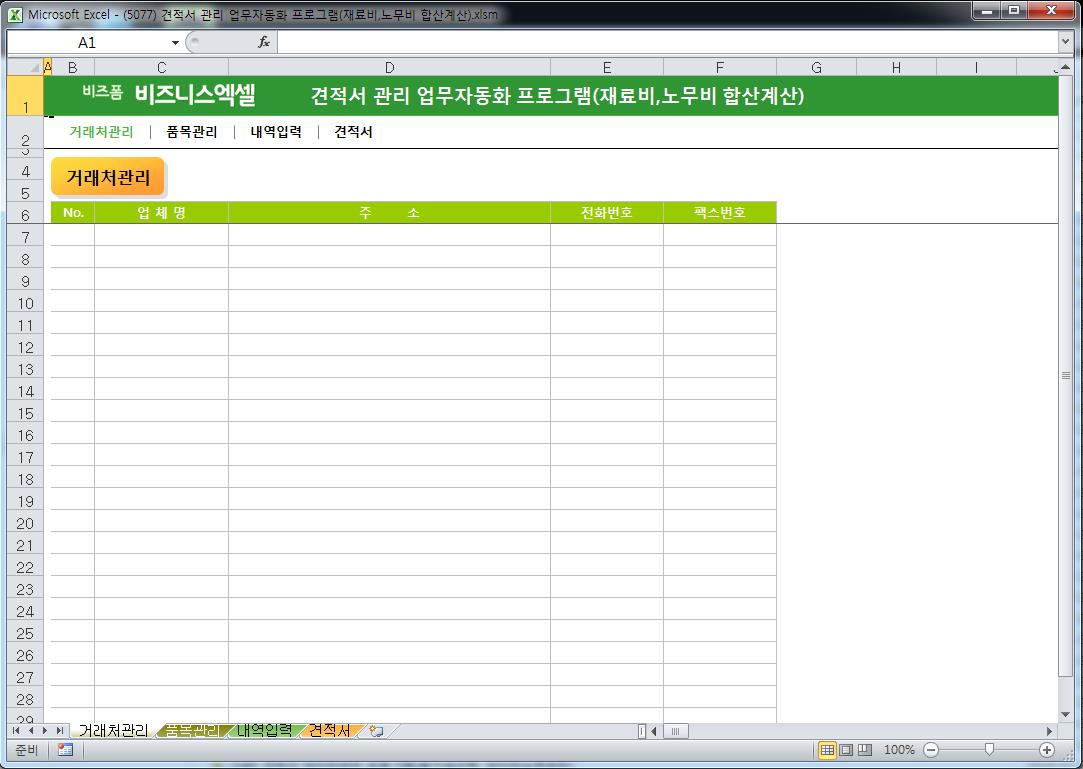1083x769 pixels.
Task: Click the No. column header cell
Action: click(73, 213)
